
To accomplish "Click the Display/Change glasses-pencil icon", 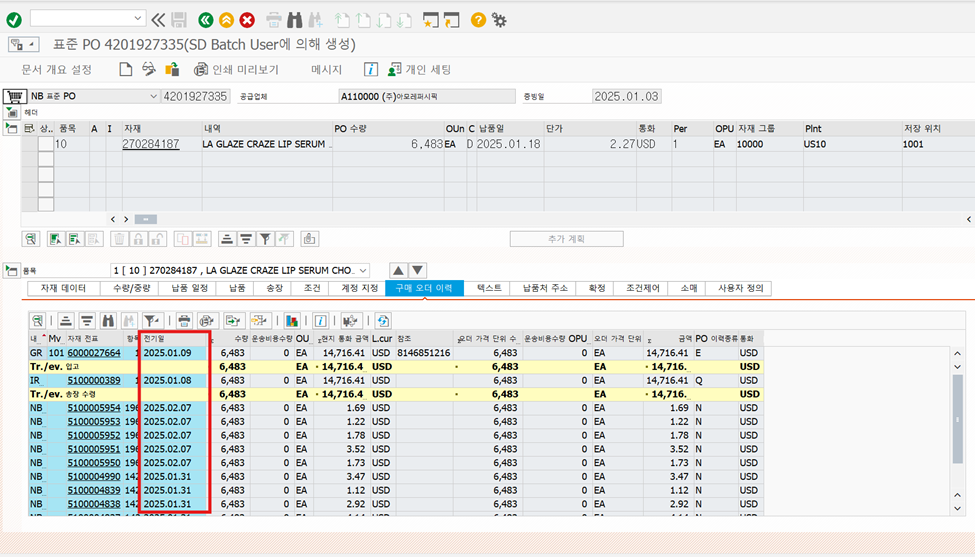I will click(148, 69).
